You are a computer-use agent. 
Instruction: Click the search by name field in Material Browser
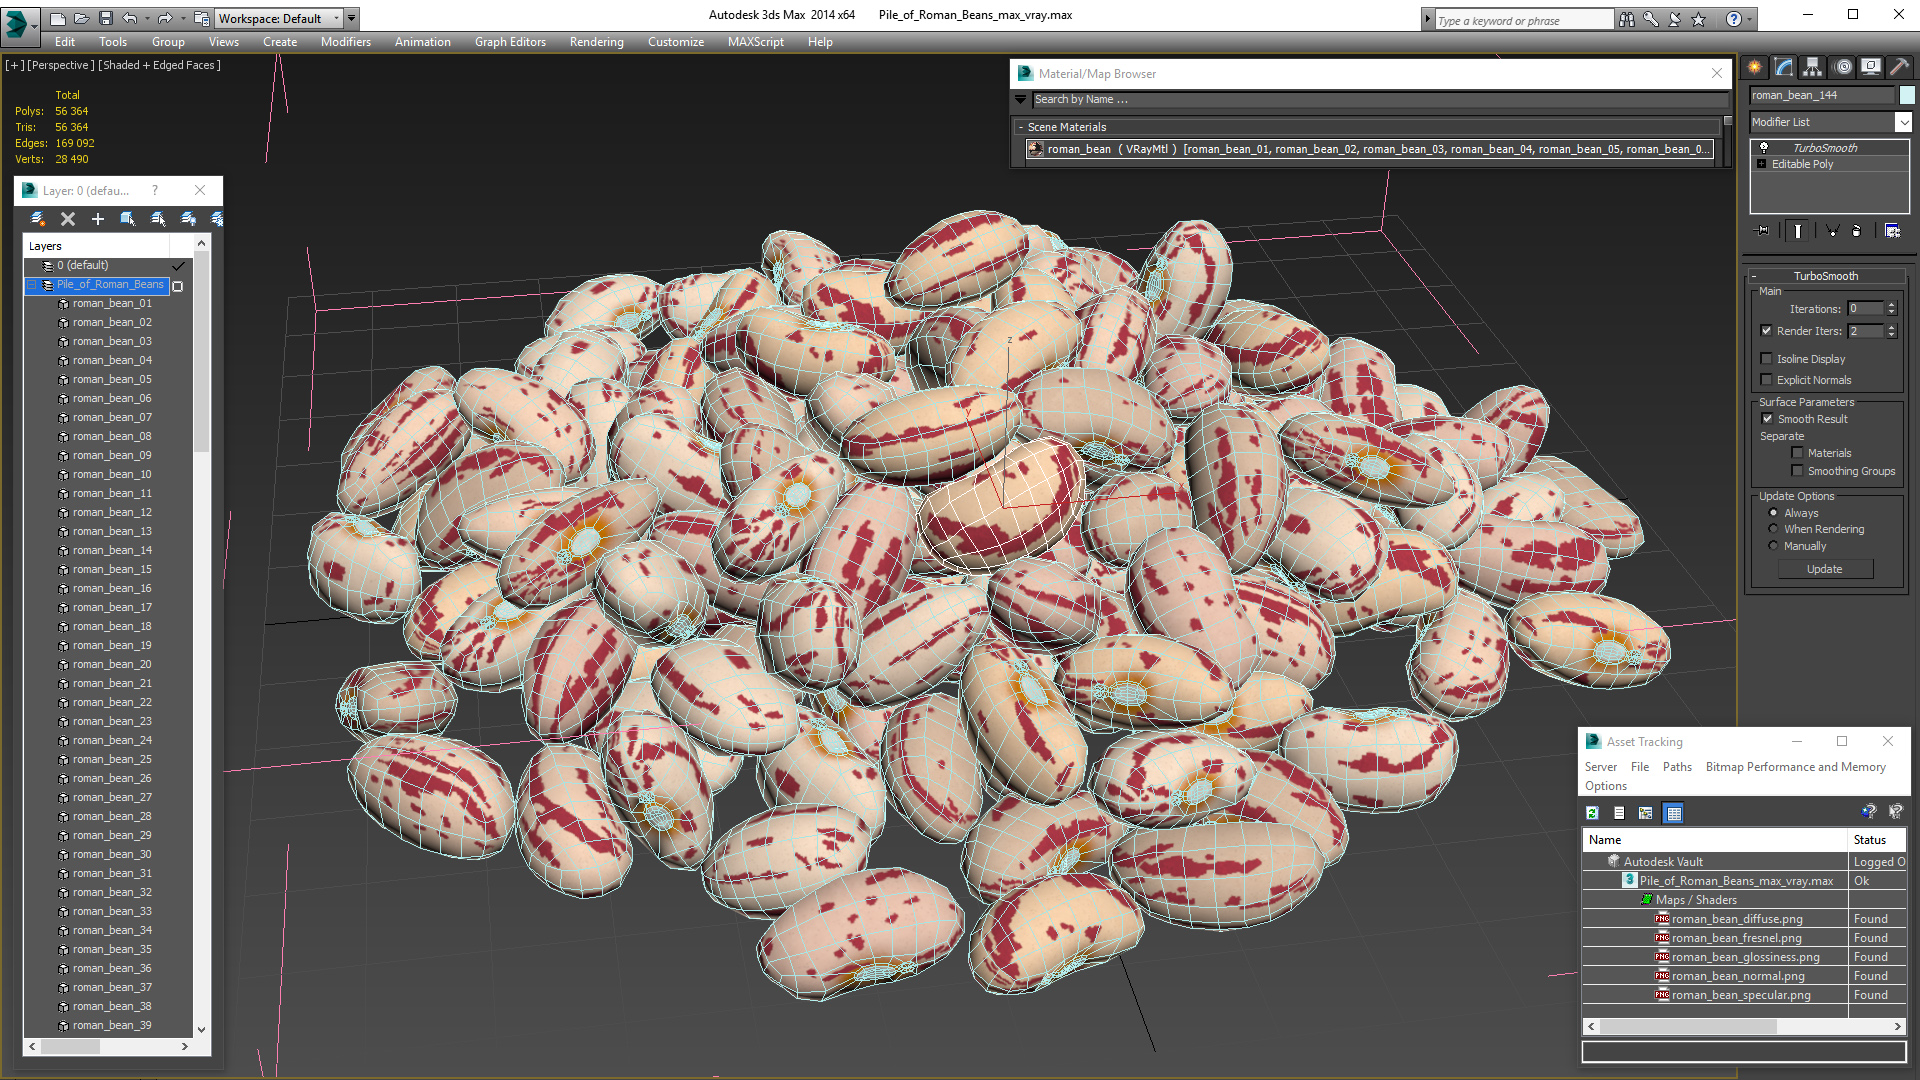pos(1380,99)
